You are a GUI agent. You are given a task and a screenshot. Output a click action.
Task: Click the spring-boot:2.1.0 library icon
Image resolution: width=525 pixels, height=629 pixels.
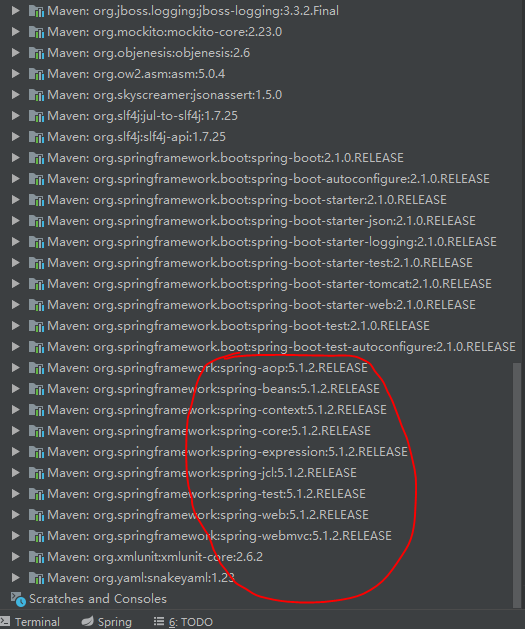(36, 158)
